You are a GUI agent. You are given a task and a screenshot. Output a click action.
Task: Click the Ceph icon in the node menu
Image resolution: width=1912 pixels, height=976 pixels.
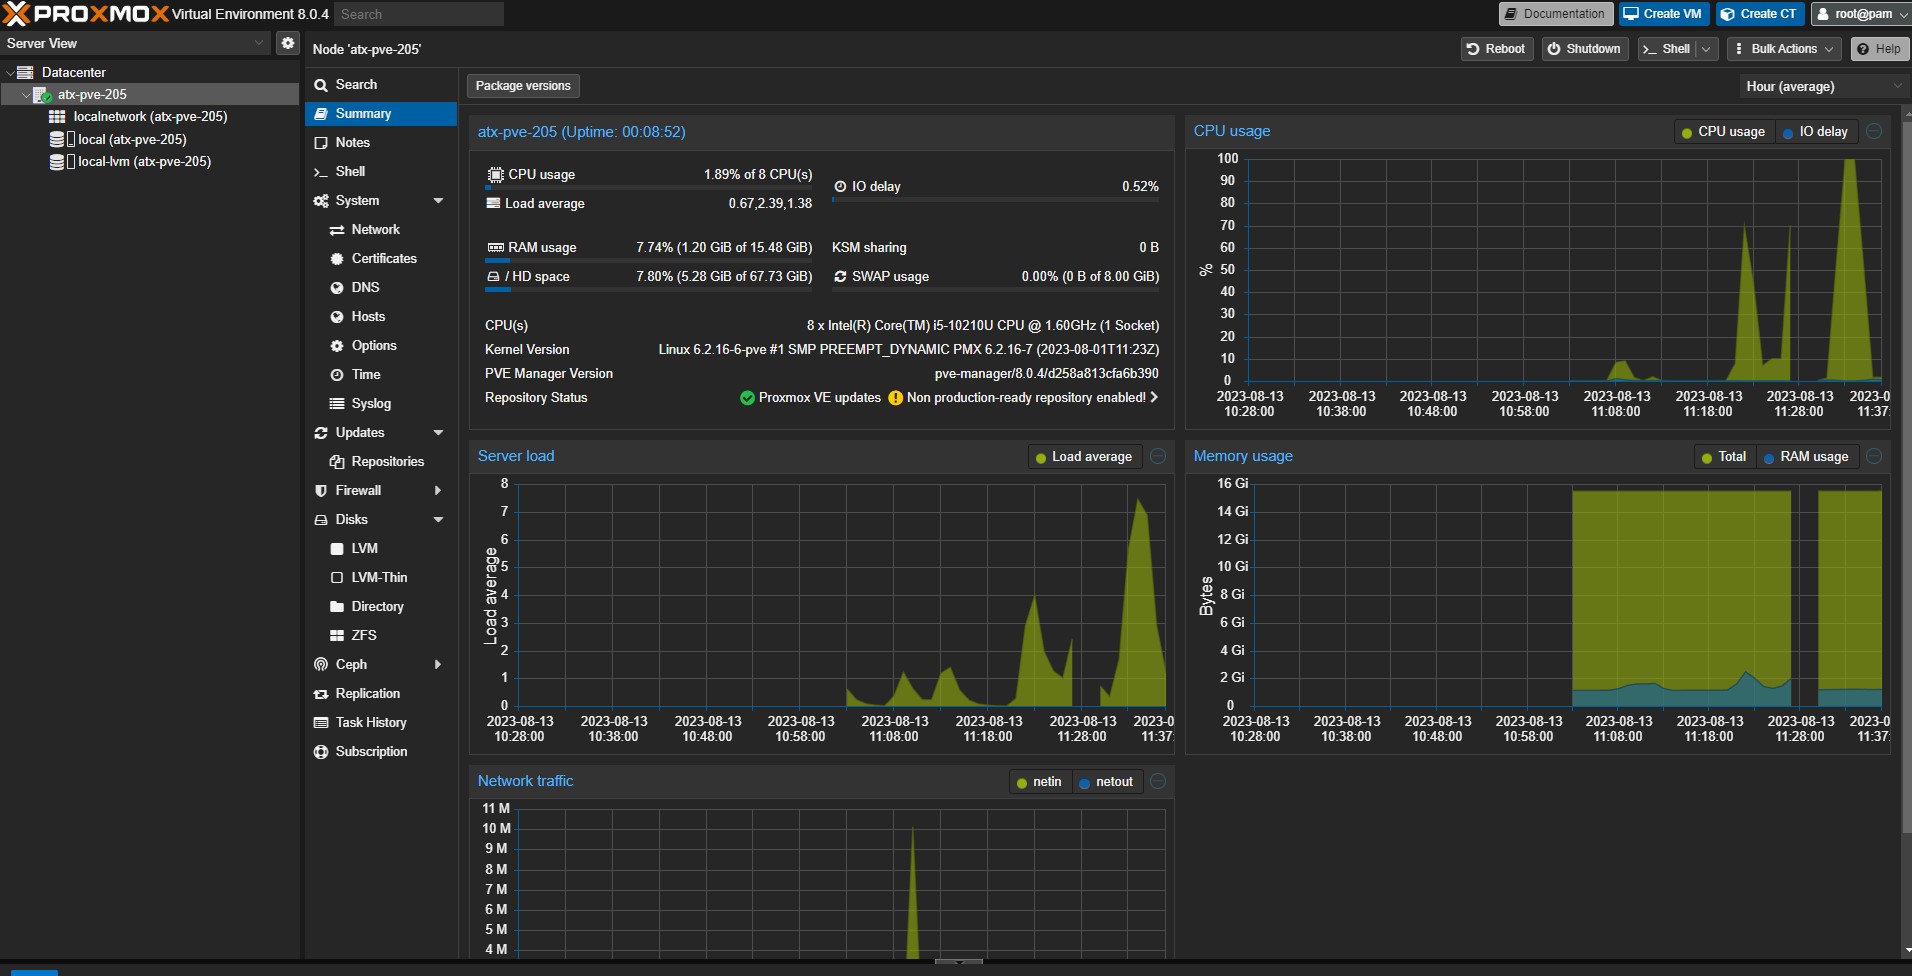point(321,665)
